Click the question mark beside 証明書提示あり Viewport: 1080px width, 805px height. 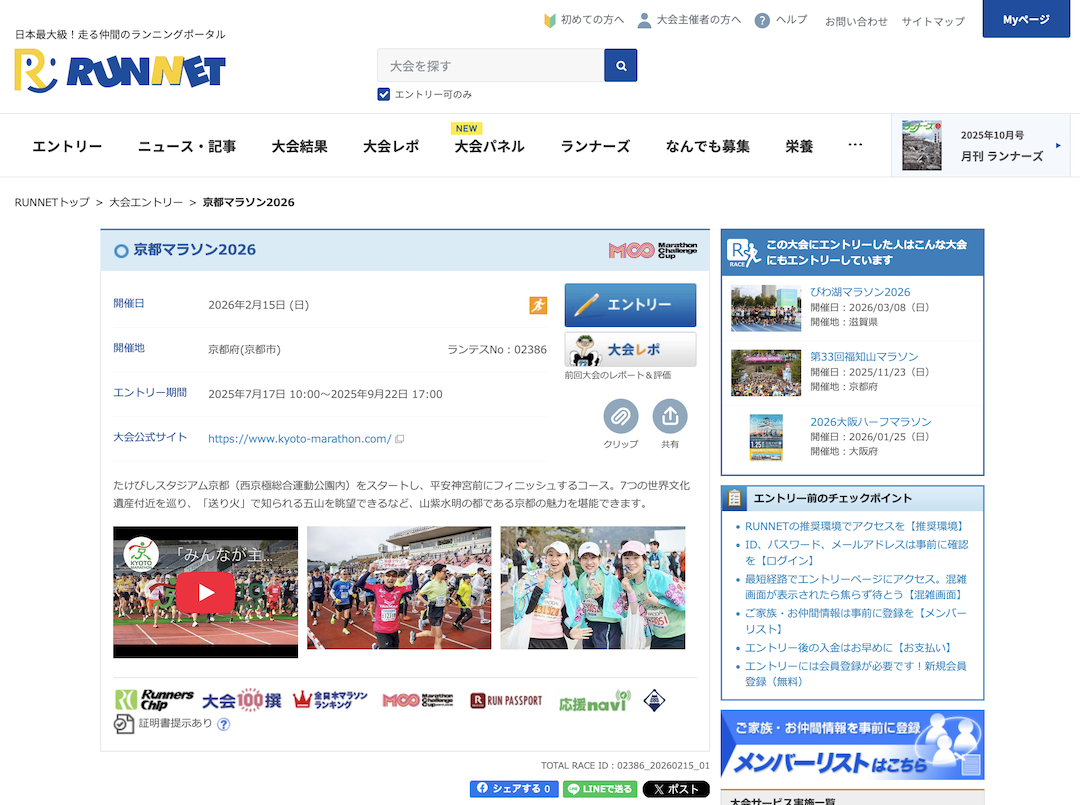click(x=223, y=724)
